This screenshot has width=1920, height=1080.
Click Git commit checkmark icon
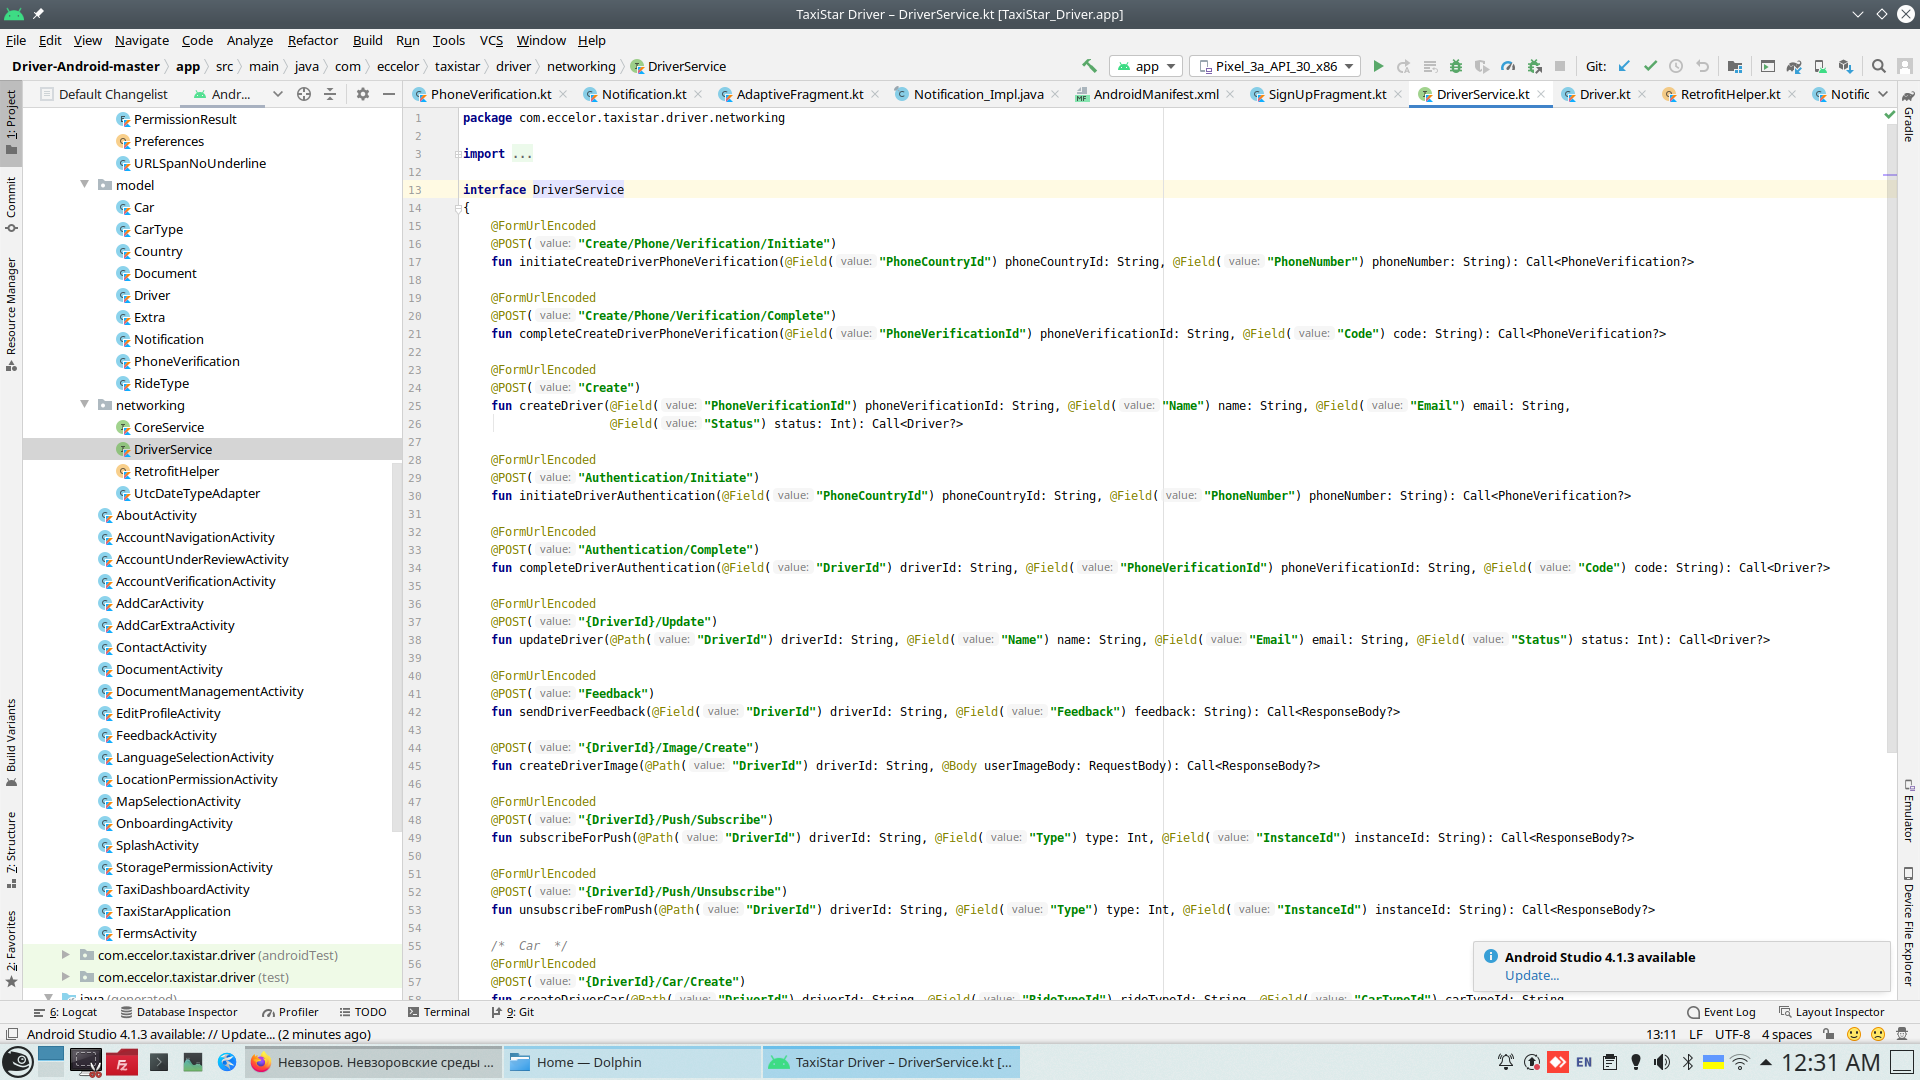coord(1650,66)
